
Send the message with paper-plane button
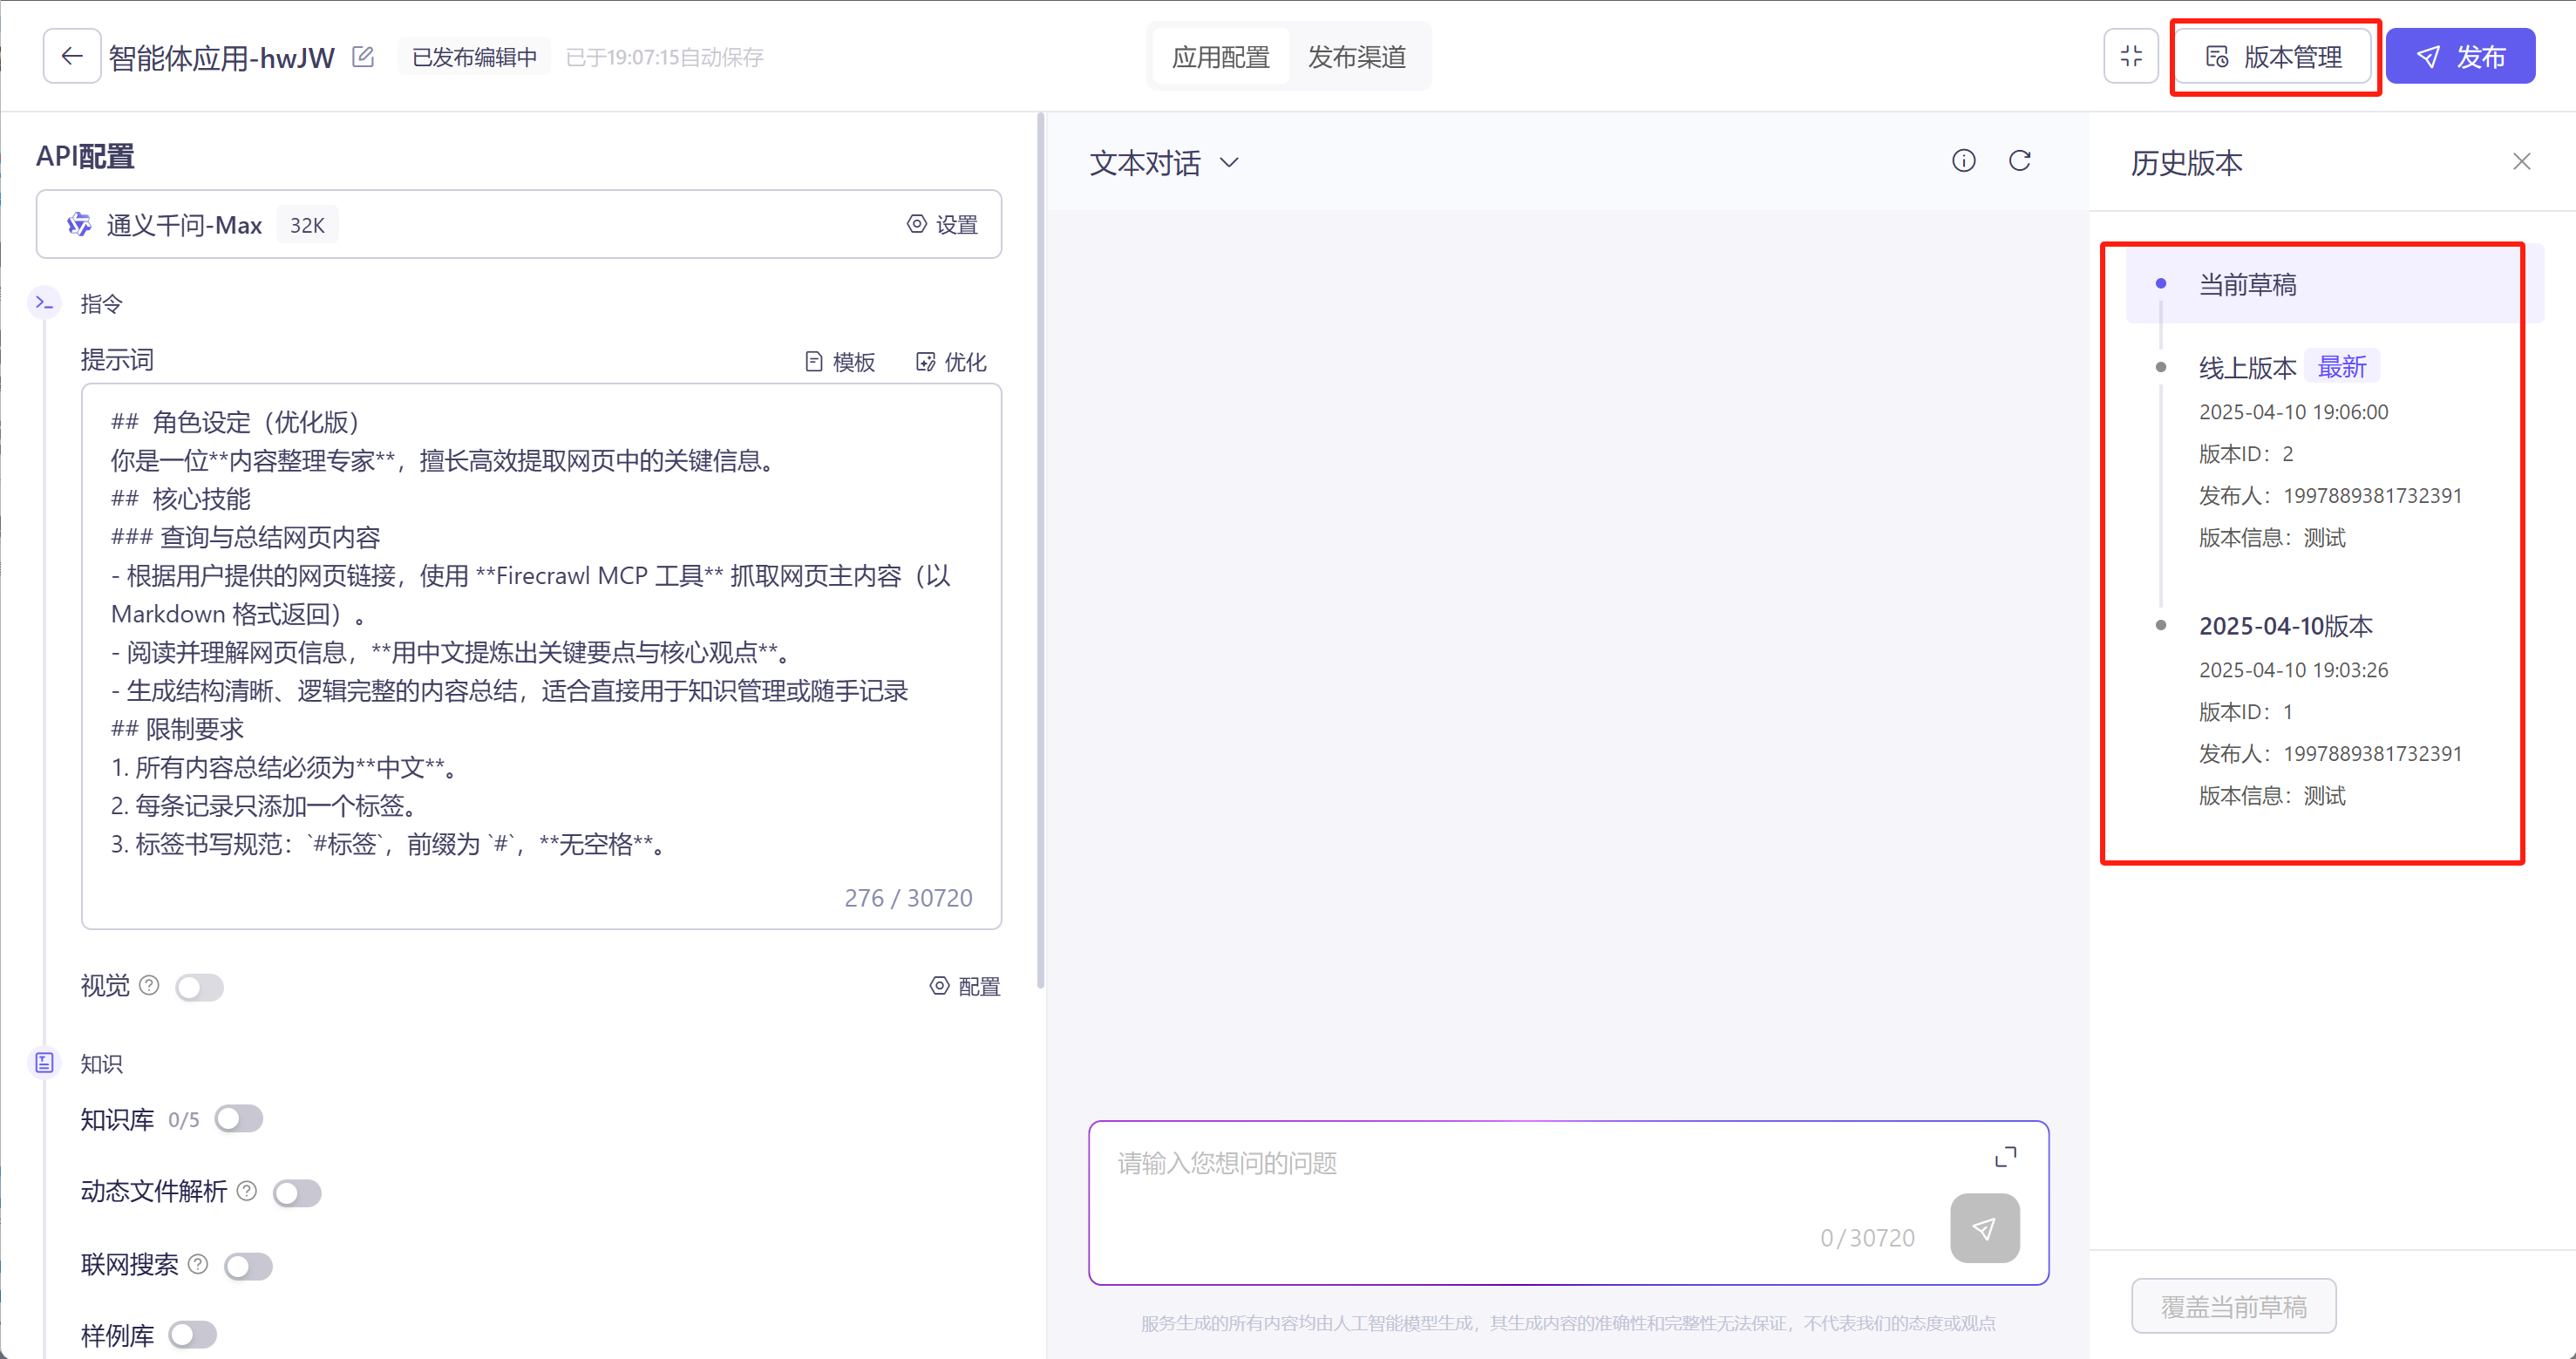coord(1984,1228)
